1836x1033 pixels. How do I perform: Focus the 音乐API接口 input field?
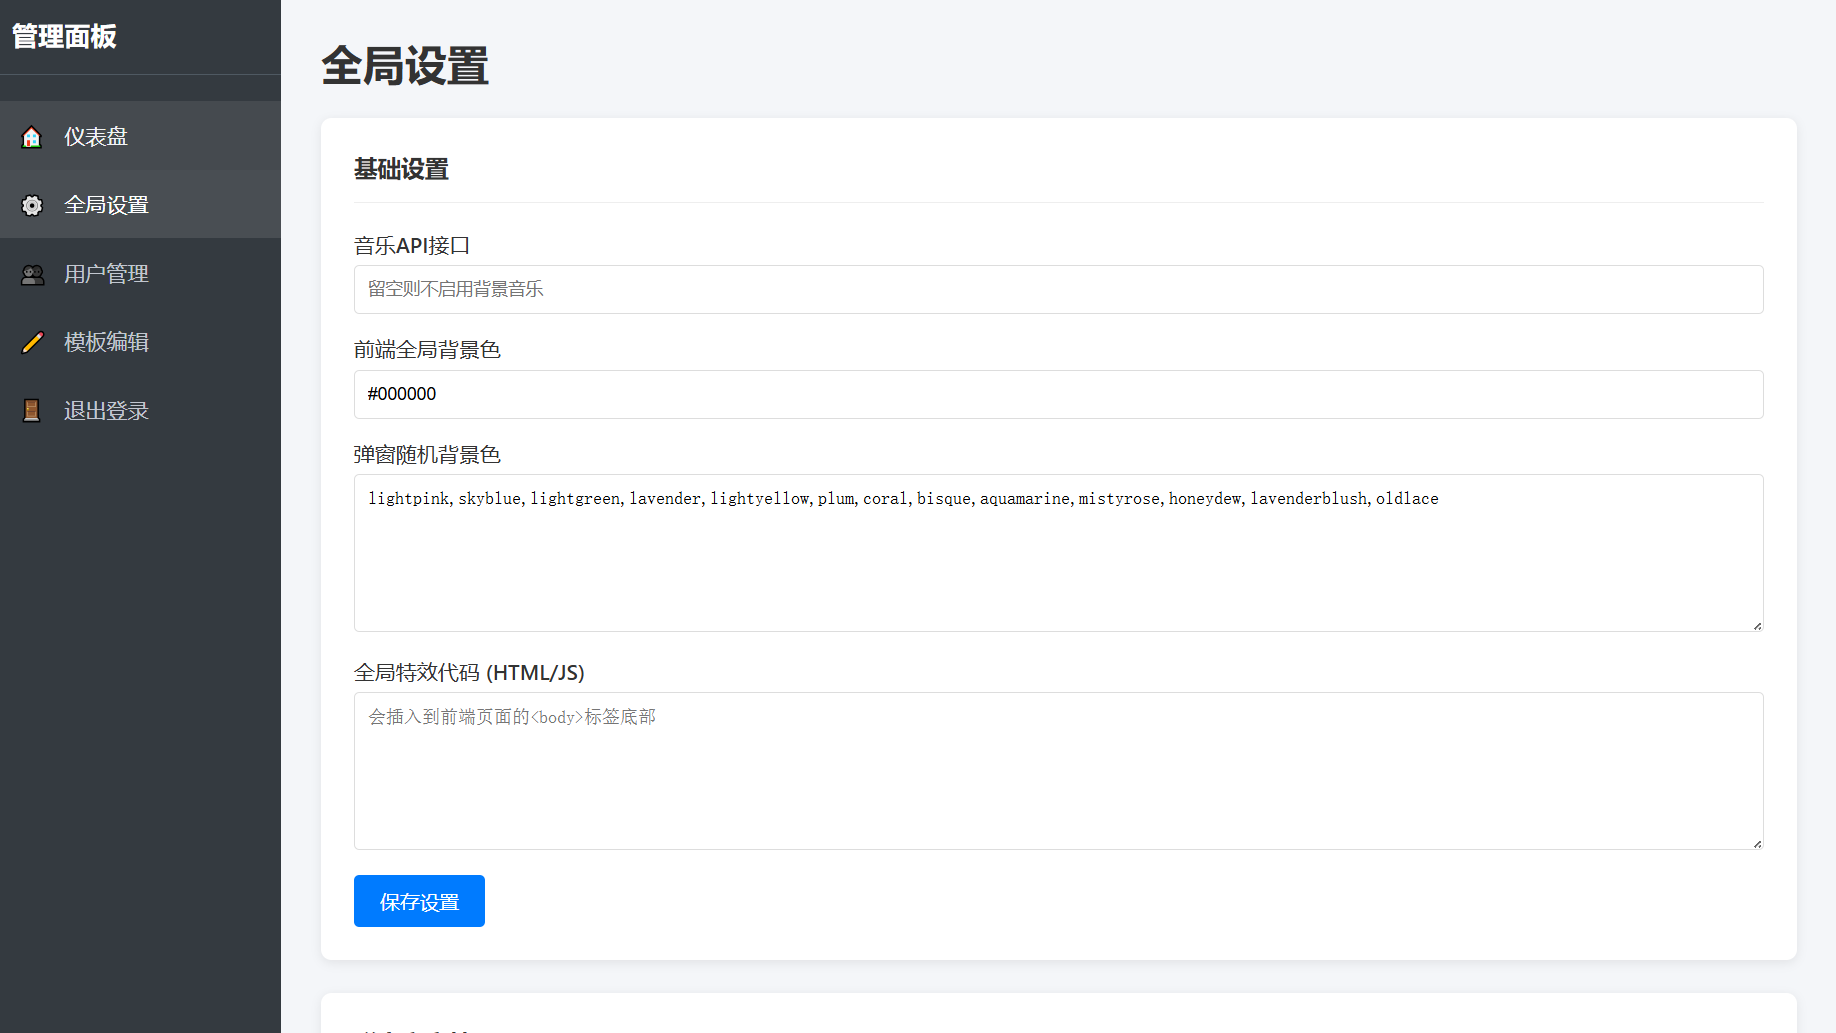point(1058,290)
